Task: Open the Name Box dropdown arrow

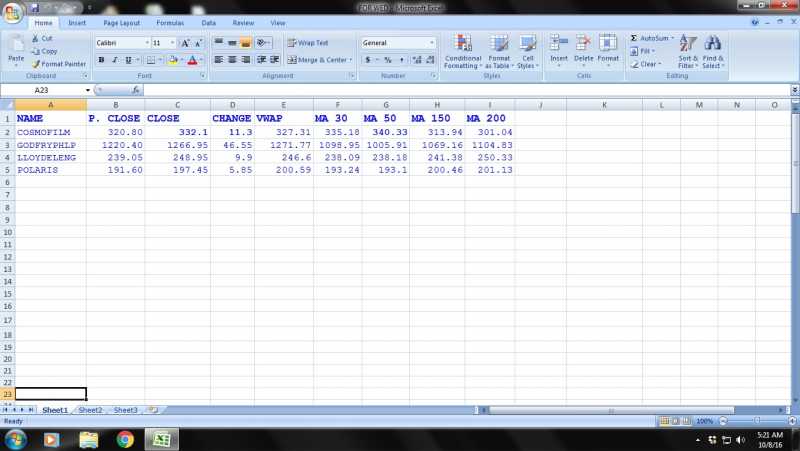Action: click(86, 90)
